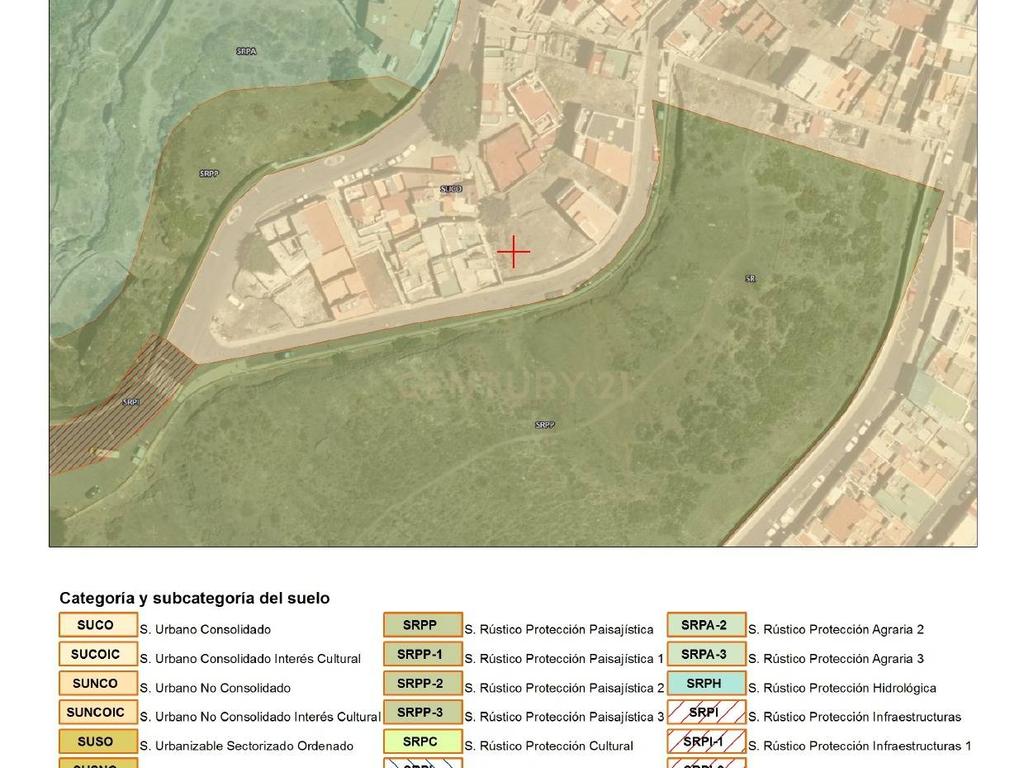Click 'S. Rústico Protección Hidrológica' text
1024x768 pixels.
(x=842, y=688)
